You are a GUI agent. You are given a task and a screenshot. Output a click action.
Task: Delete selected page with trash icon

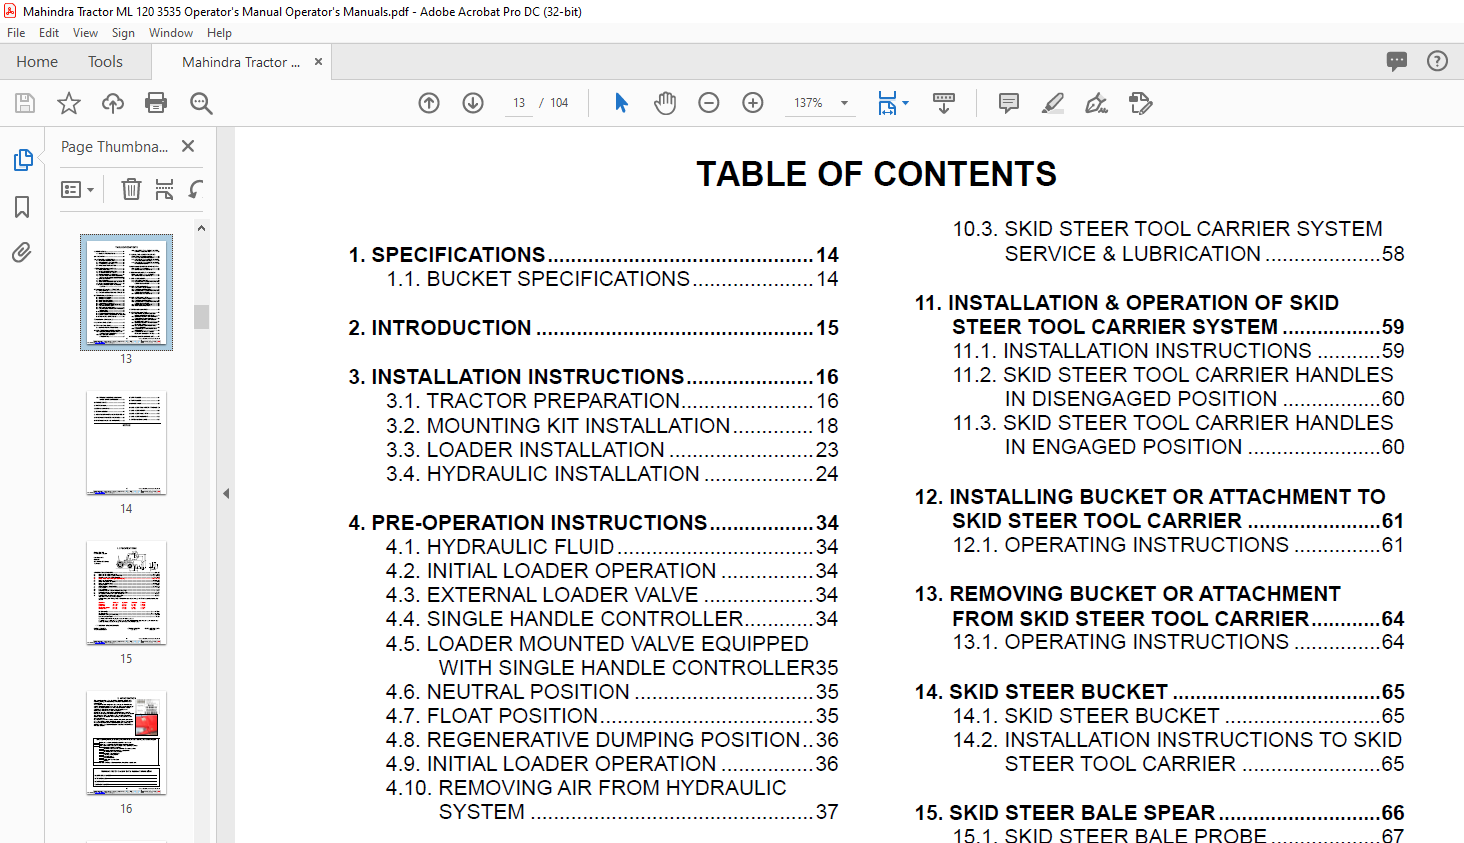pyautogui.click(x=131, y=189)
